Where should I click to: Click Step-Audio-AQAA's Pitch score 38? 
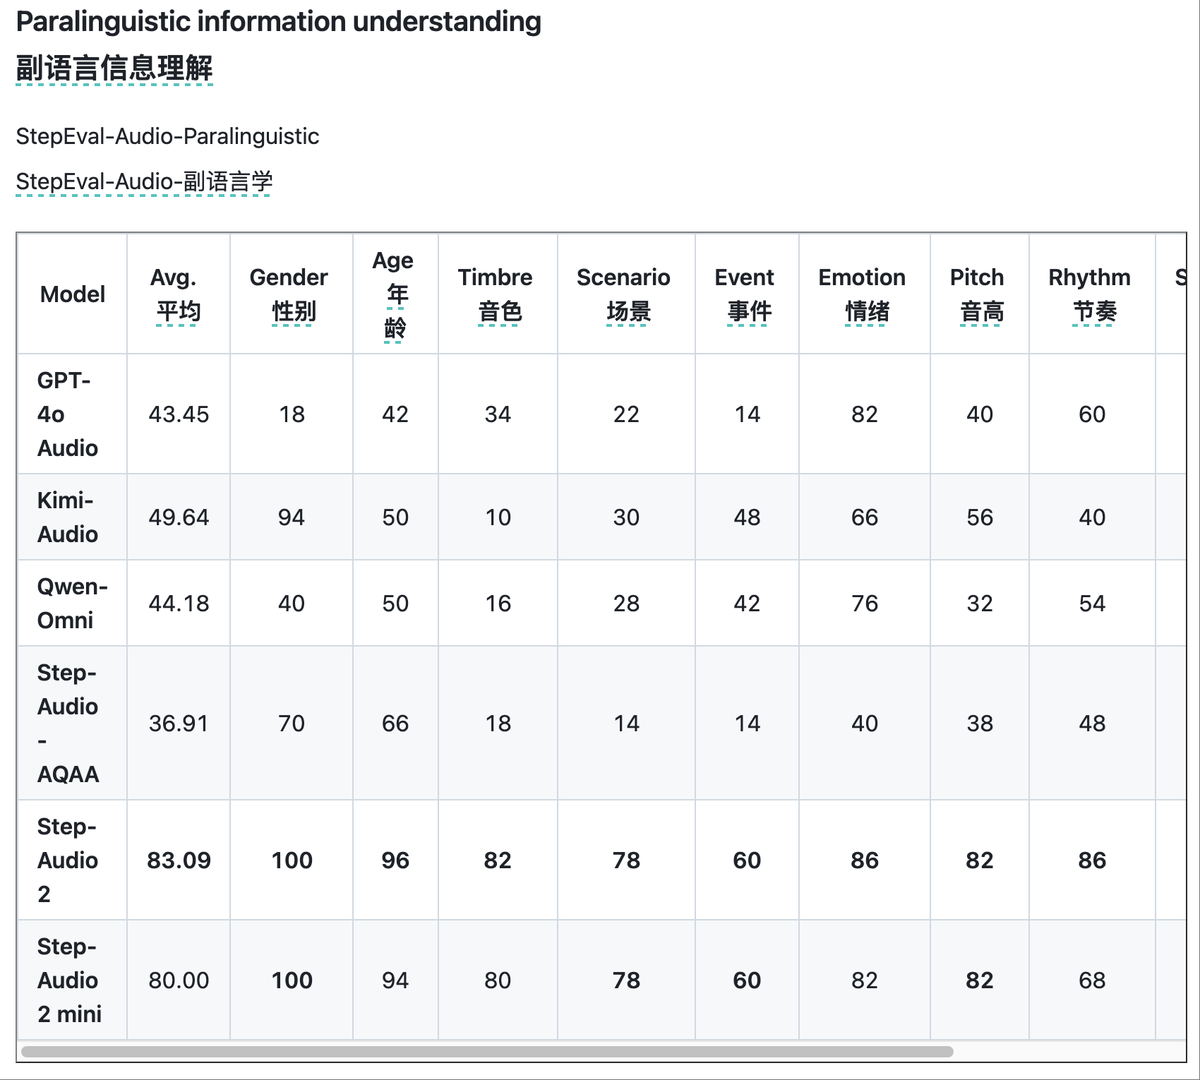point(980,723)
